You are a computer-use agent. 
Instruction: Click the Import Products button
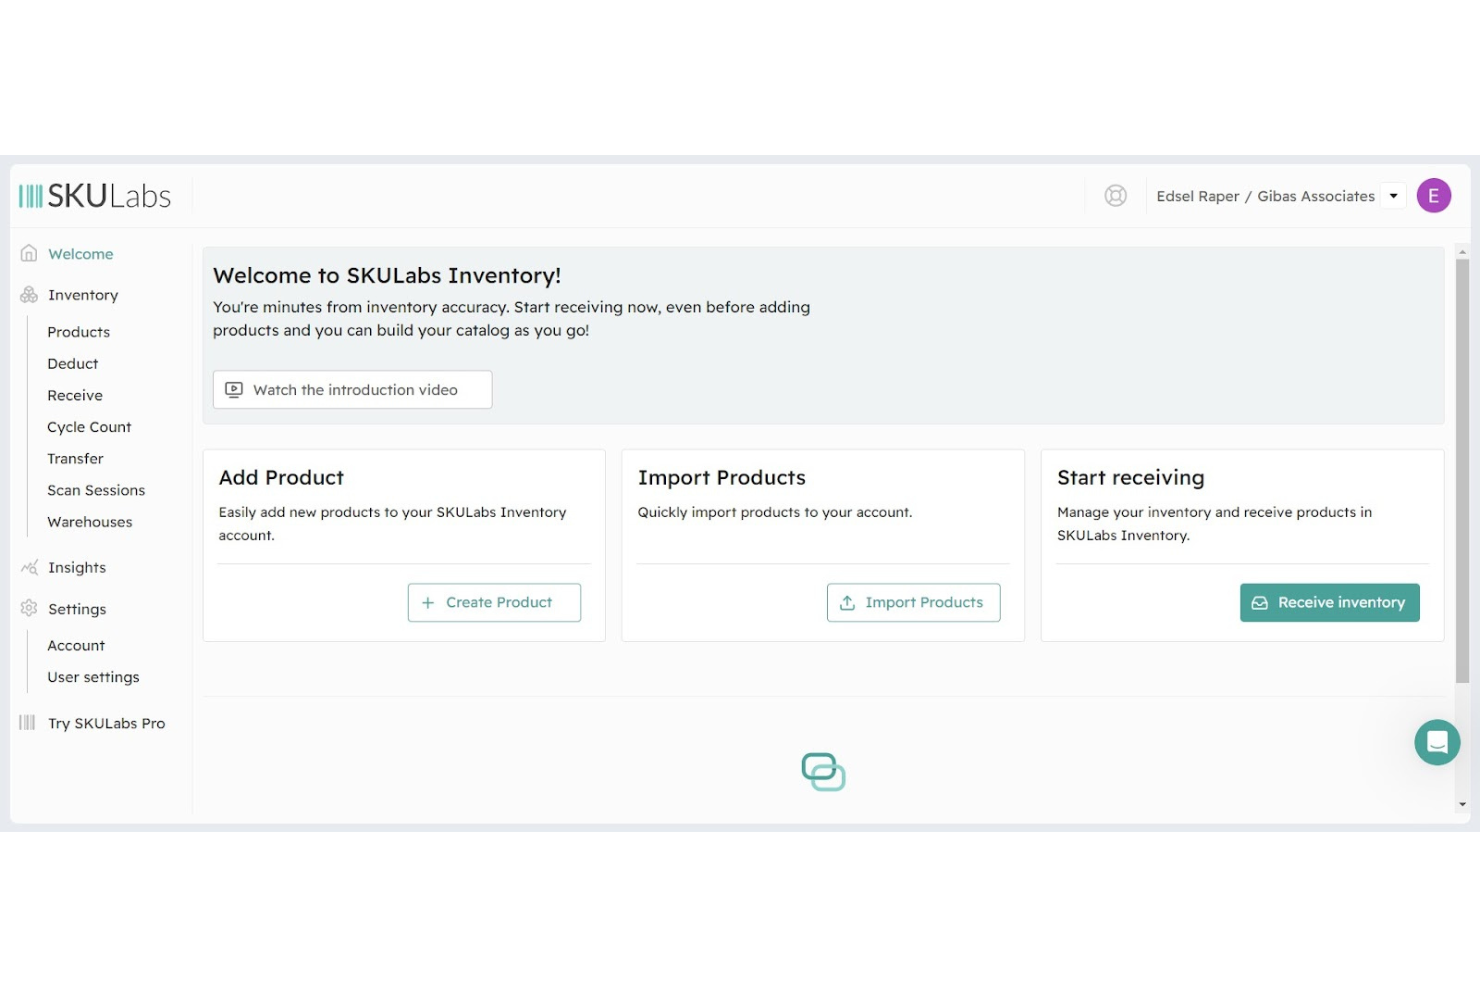(x=913, y=602)
